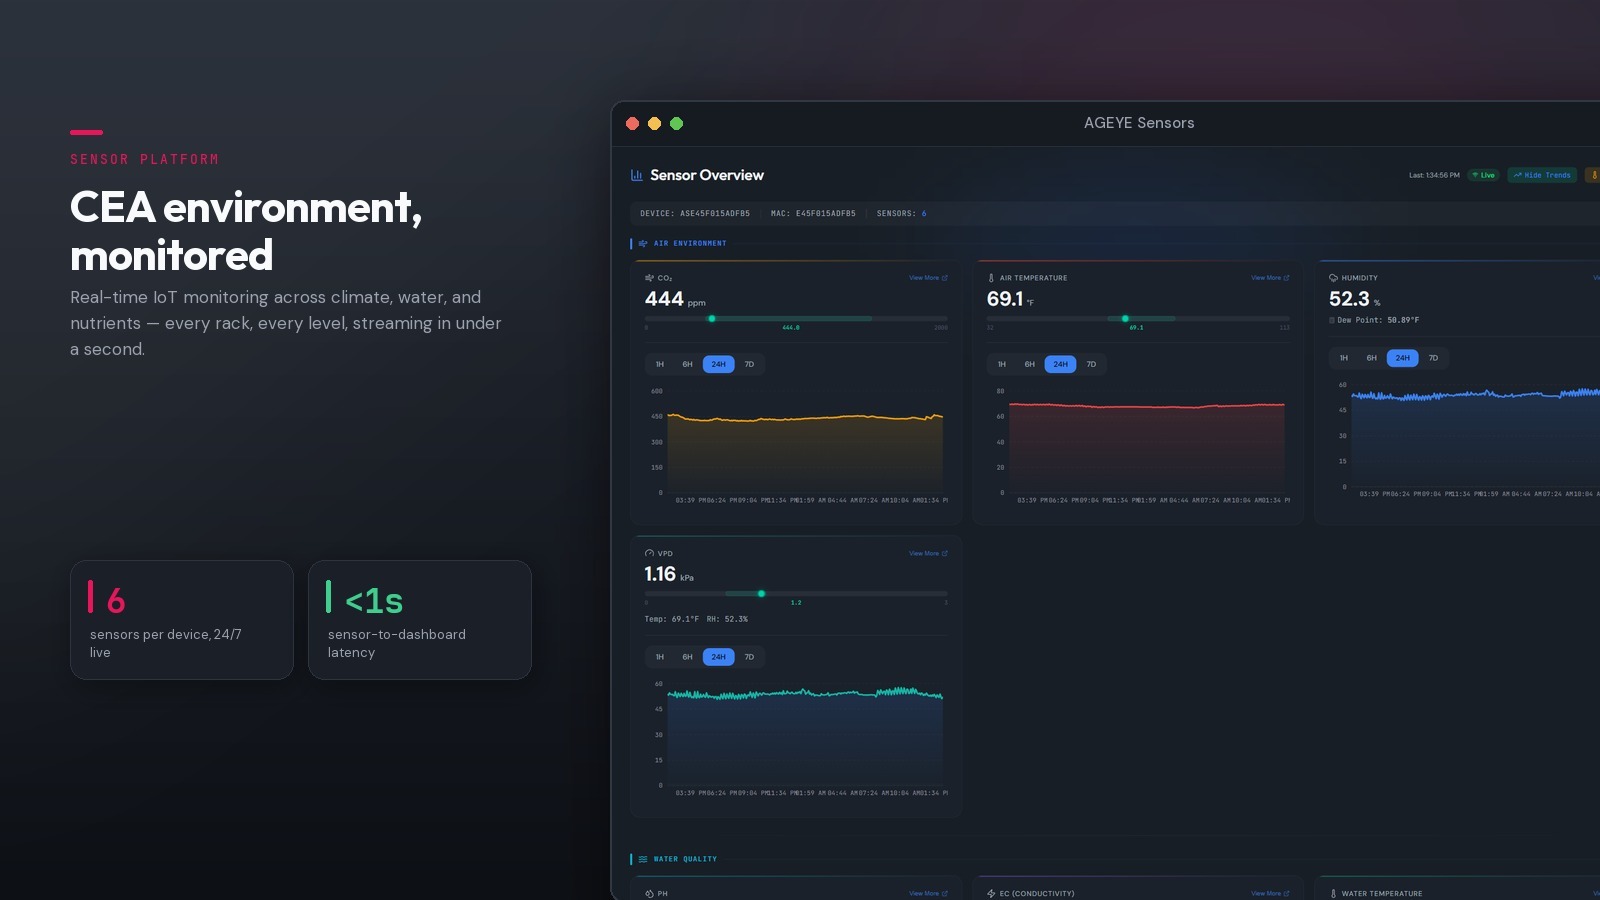Click the VPD gauge icon
This screenshot has width=1600, height=900.
[x=649, y=553]
